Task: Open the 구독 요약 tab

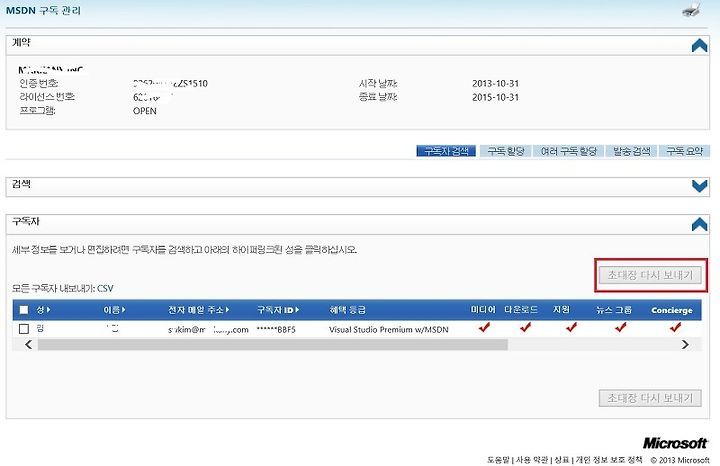Action: pyautogui.click(x=684, y=151)
